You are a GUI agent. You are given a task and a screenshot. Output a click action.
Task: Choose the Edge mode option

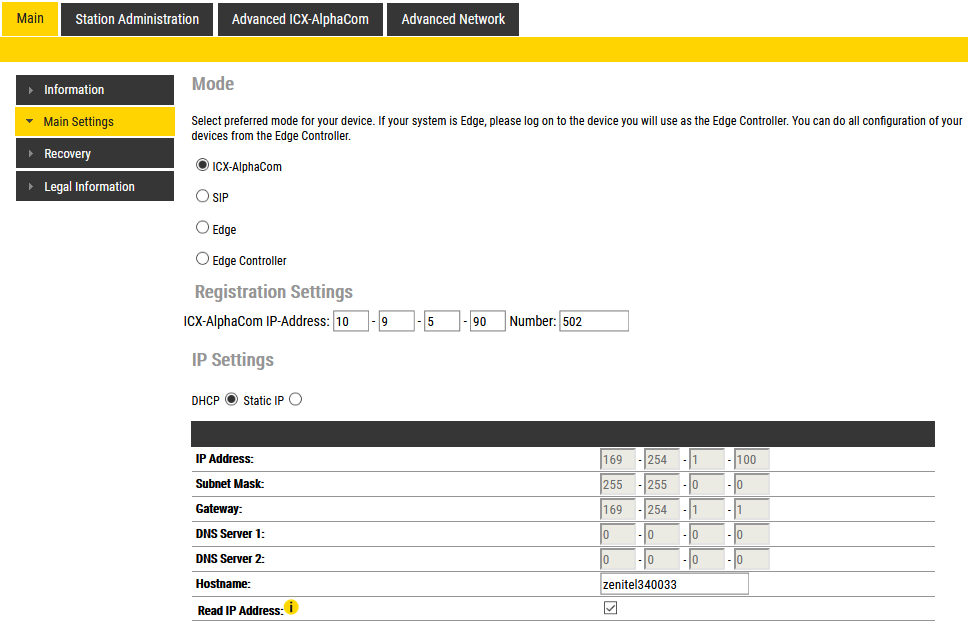point(203,229)
